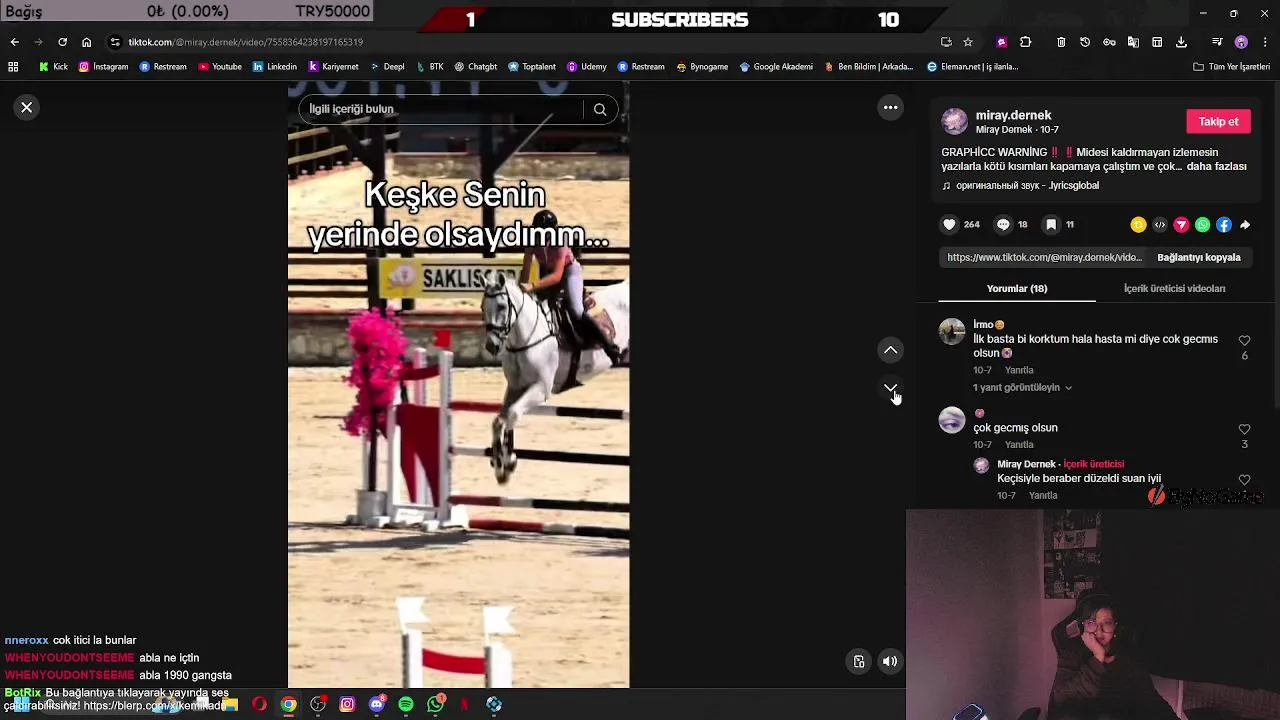Viewport: 1280px width, 720px height.
Task: Open the three-dots more options menu
Action: pyautogui.click(x=890, y=107)
